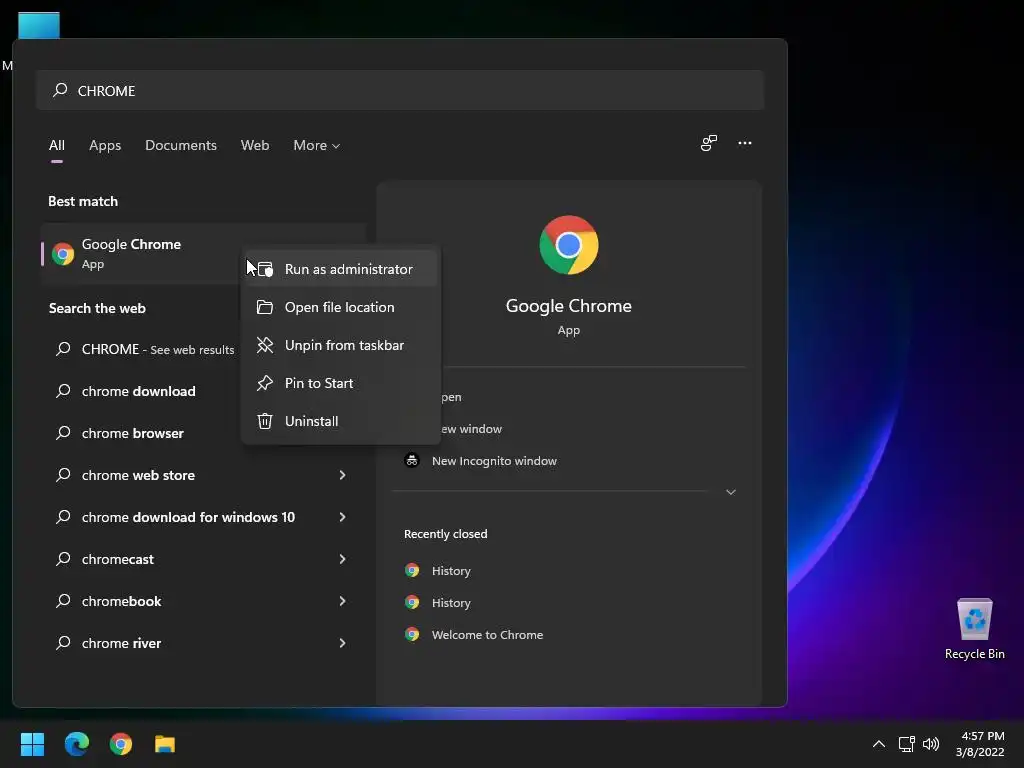This screenshot has height=768, width=1024.
Task: Click the search feedback people icon
Action: coord(709,143)
